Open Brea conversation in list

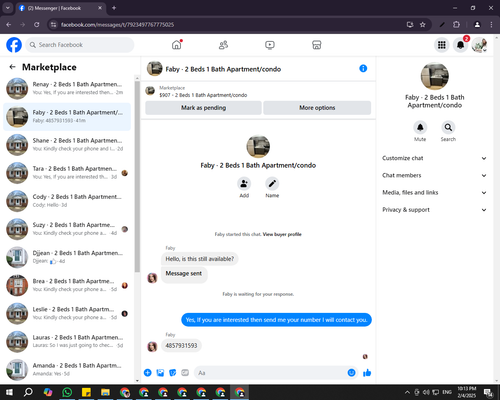67,285
